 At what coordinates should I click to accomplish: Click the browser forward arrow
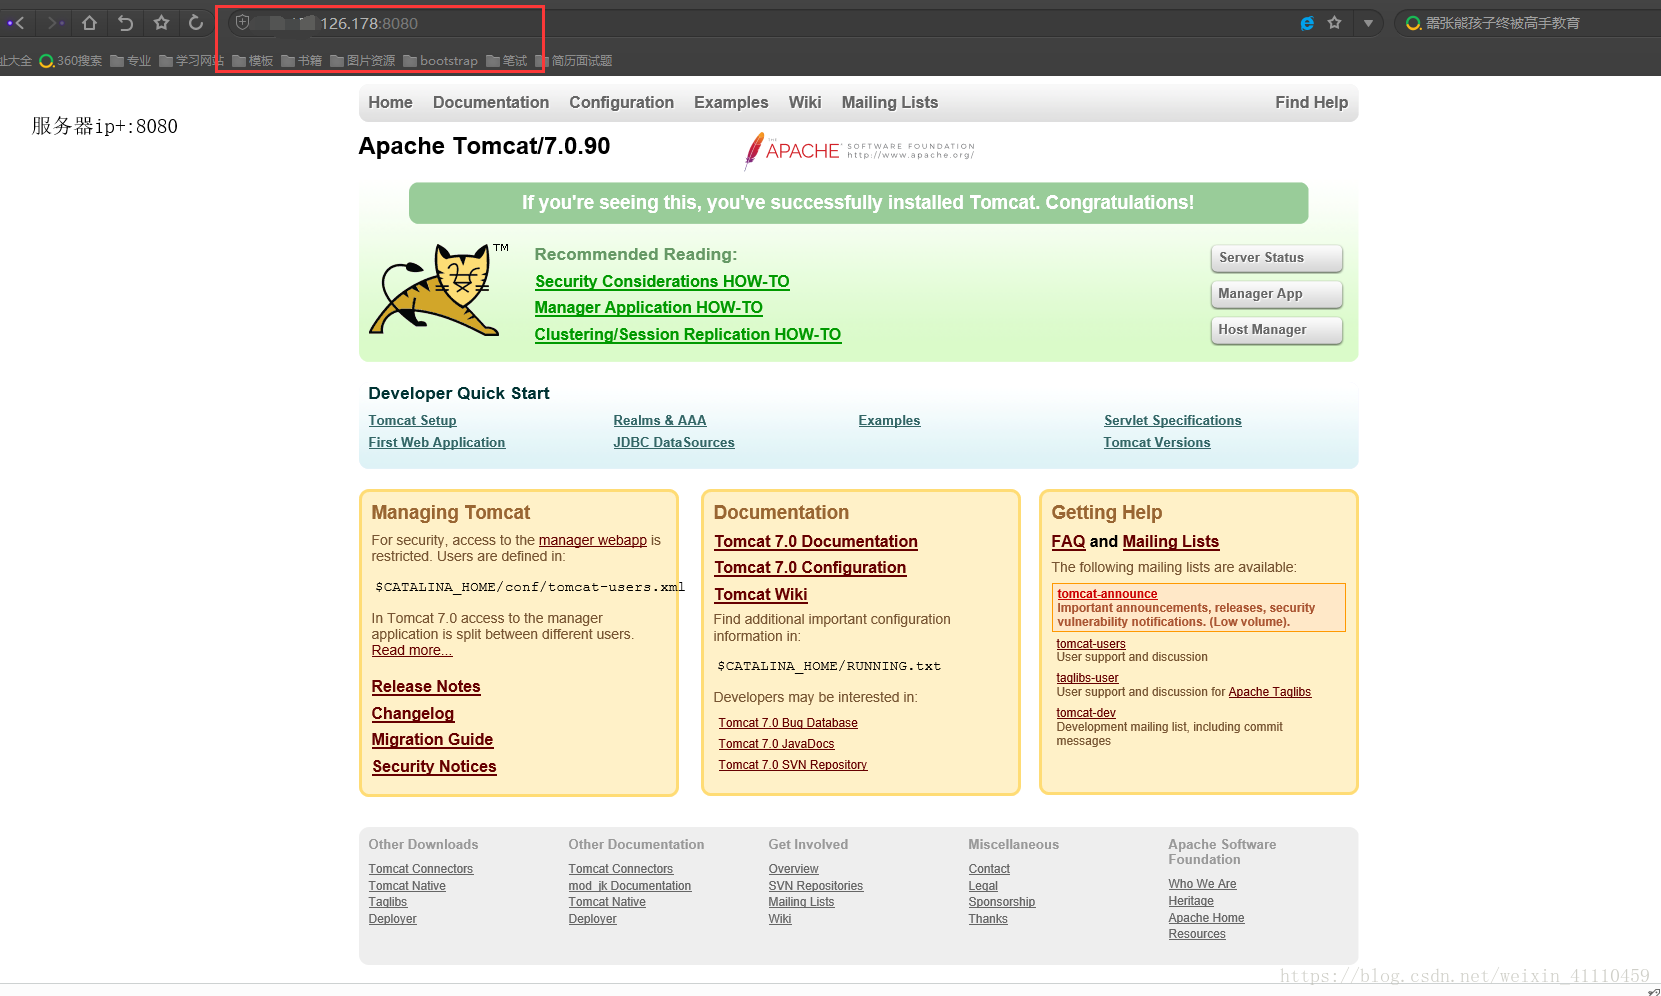tap(55, 22)
